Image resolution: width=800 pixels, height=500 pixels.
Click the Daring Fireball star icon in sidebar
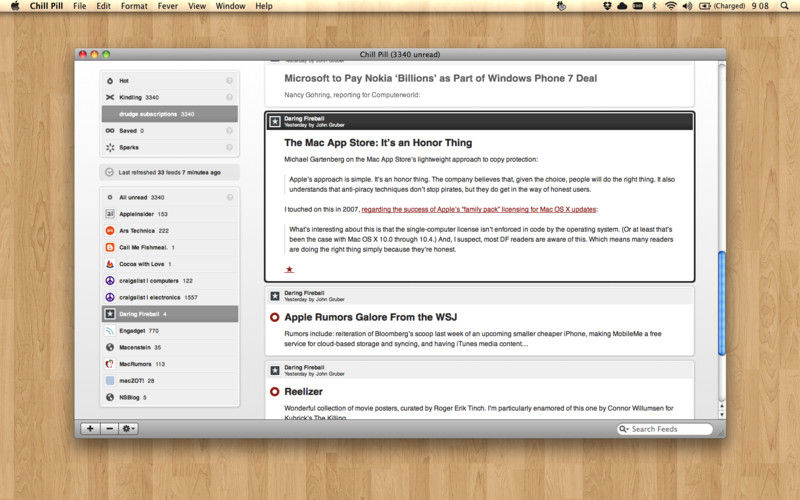110,314
